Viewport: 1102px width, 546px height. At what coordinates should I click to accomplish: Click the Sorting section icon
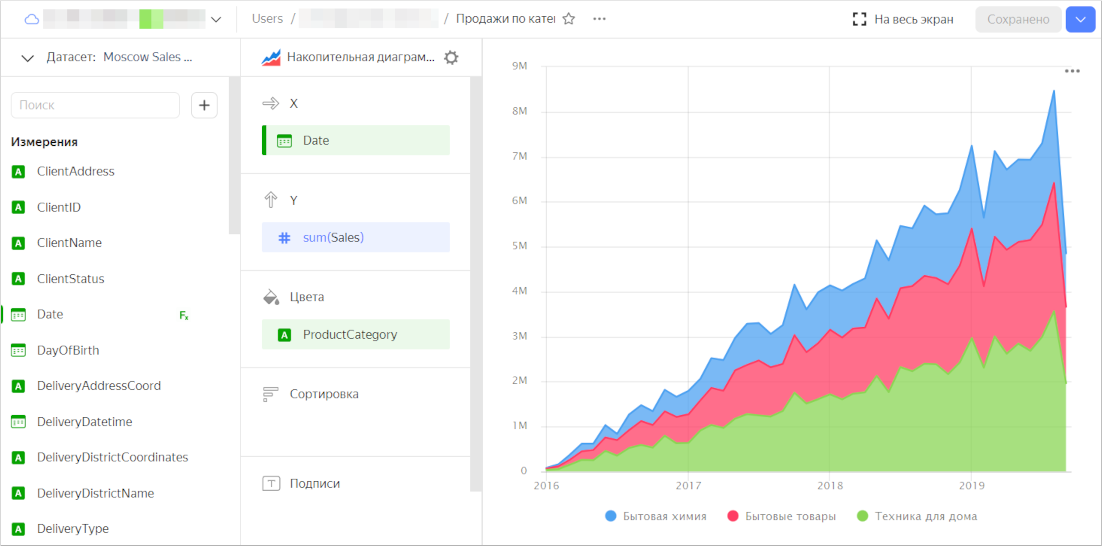point(270,394)
